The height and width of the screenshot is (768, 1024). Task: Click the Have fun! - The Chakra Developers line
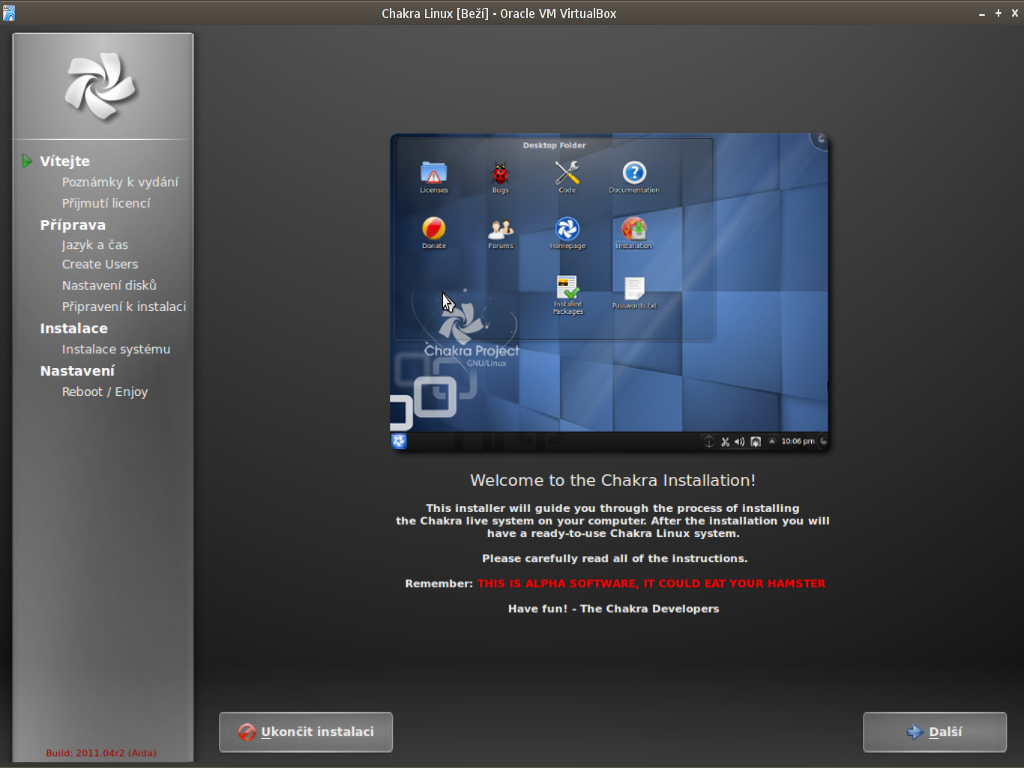(x=614, y=609)
